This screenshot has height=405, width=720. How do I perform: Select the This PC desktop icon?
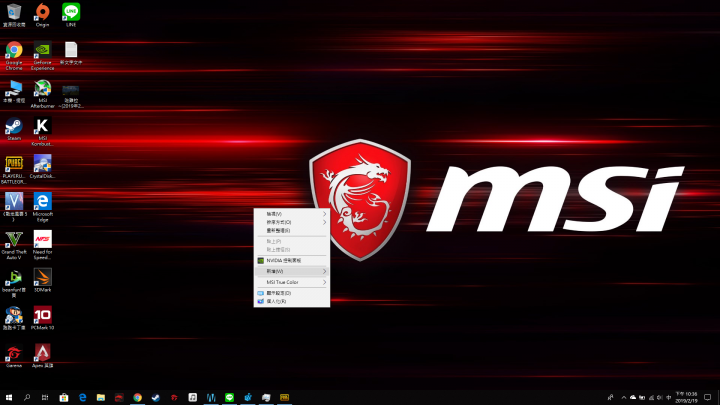point(14,91)
